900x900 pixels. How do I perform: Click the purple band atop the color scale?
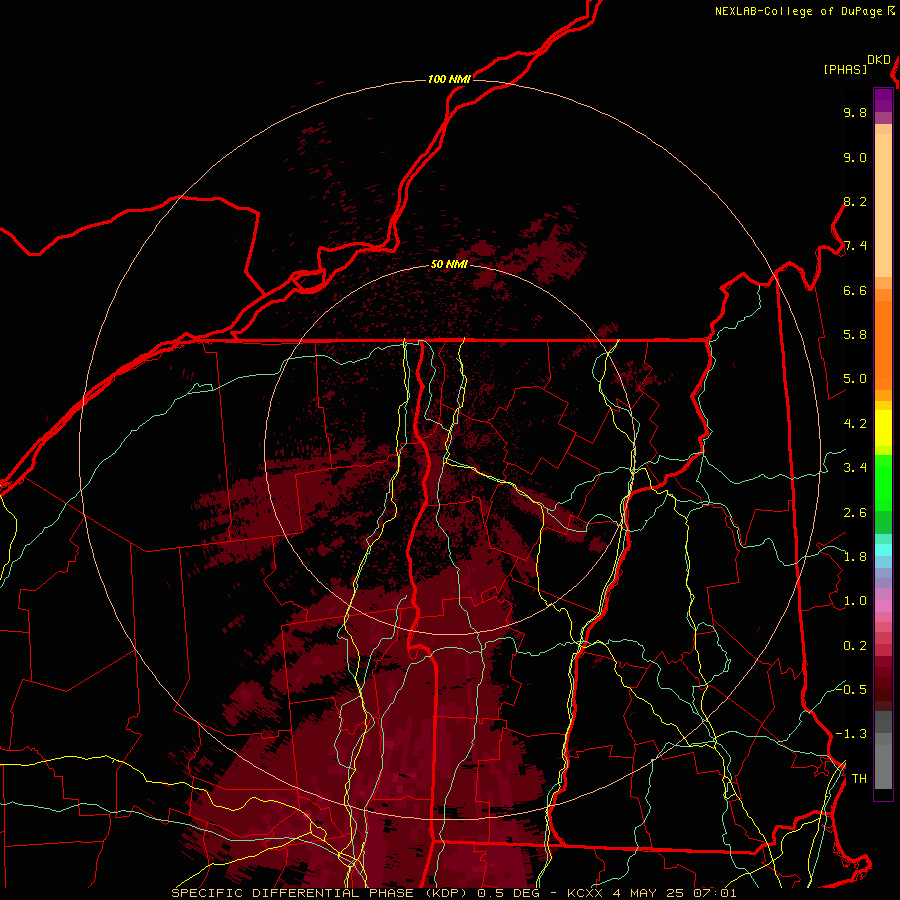[883, 100]
